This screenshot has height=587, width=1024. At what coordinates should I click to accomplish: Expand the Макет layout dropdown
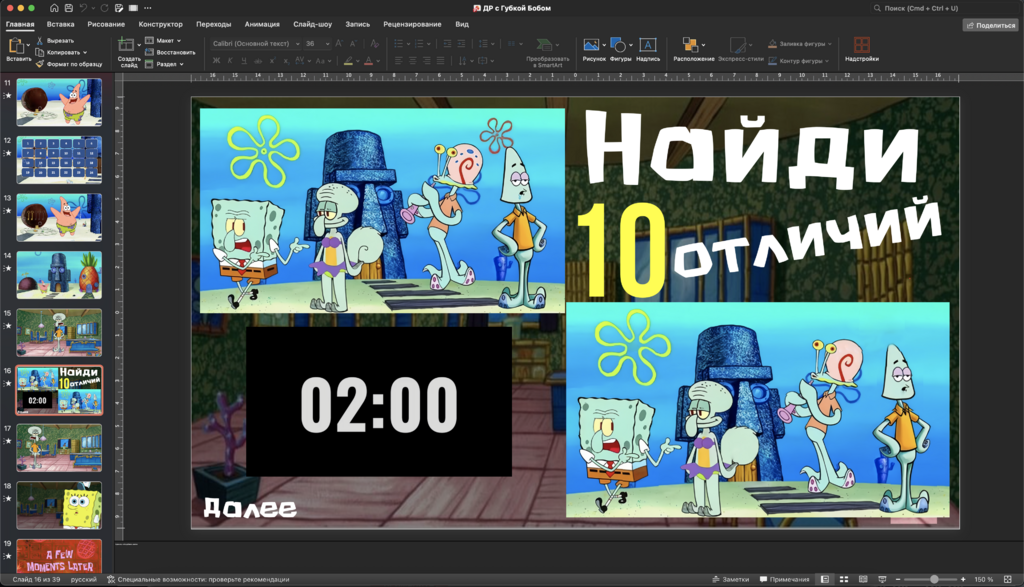click(x=179, y=40)
